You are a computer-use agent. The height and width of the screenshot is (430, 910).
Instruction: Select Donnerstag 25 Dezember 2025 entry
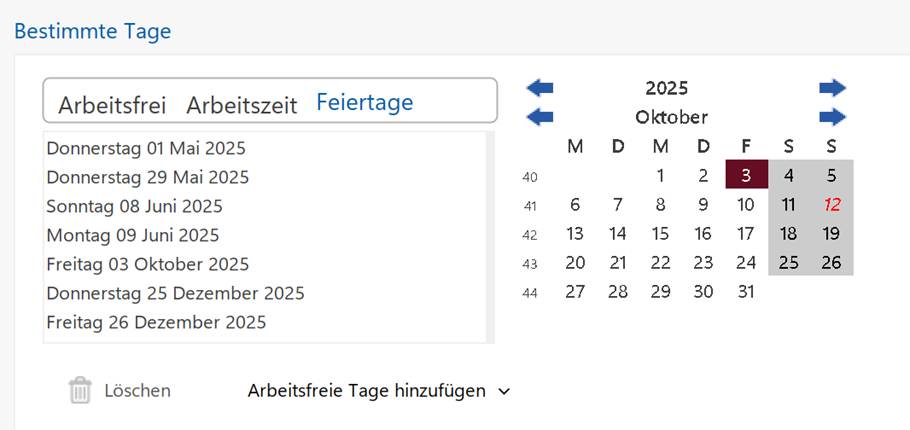point(175,294)
